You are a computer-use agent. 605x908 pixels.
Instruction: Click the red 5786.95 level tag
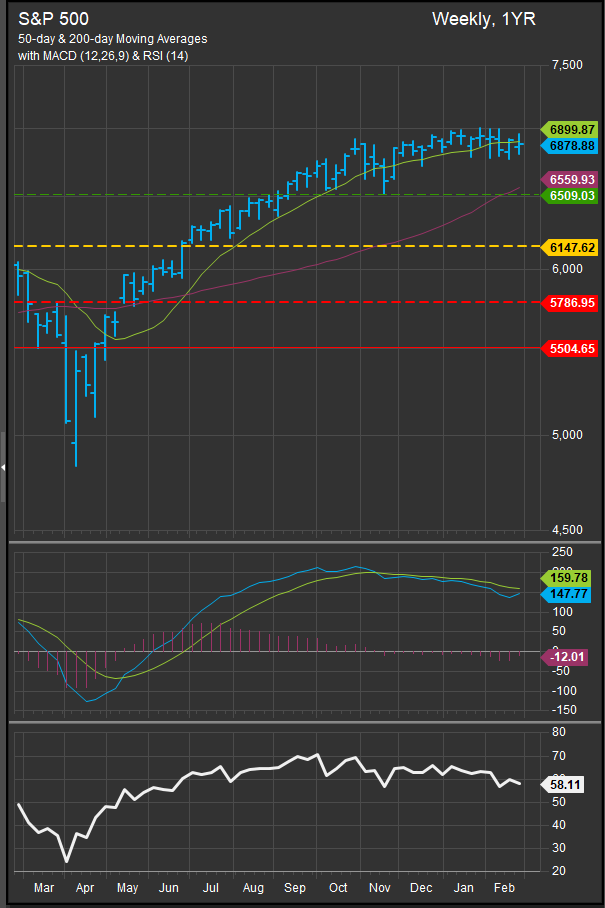pos(569,302)
